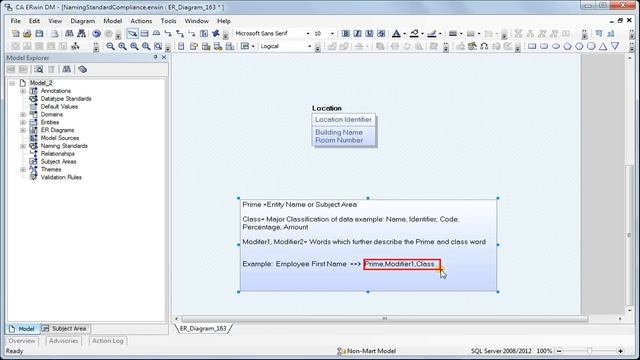640x360 pixels.
Task: Expand the Entities tree node
Action: [x=23, y=122]
